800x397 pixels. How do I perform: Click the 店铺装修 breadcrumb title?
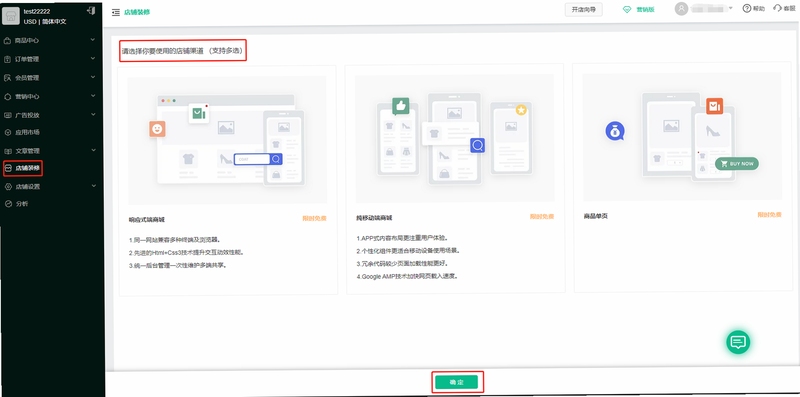pyautogui.click(x=137, y=12)
